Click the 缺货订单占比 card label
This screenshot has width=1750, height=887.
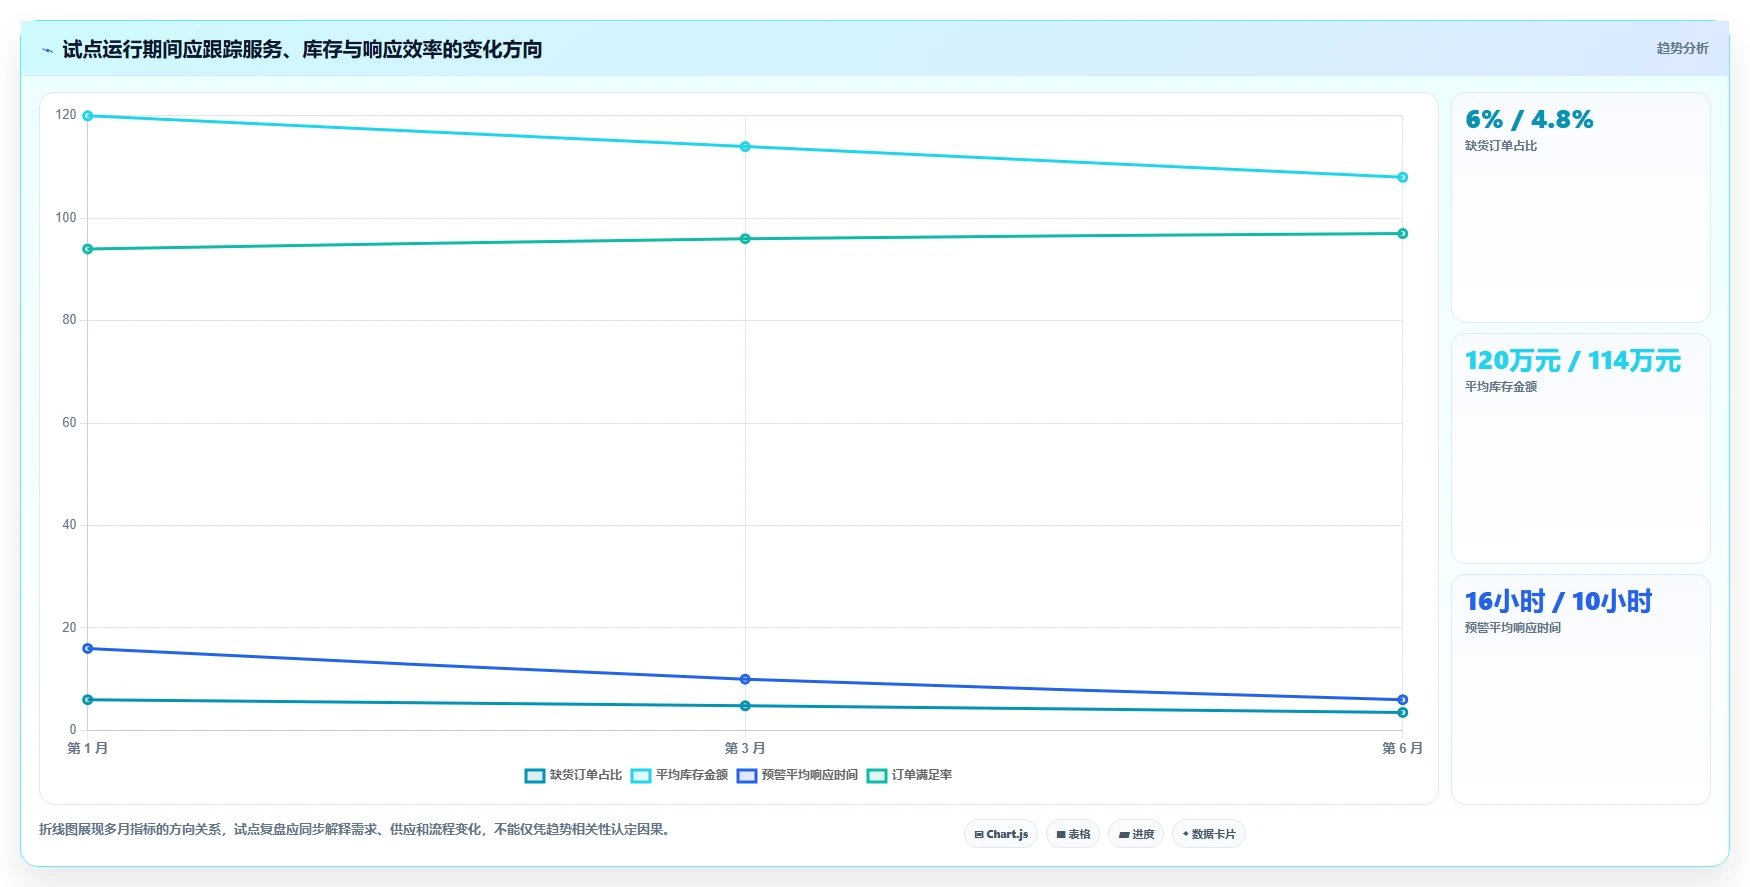[x=1501, y=146]
